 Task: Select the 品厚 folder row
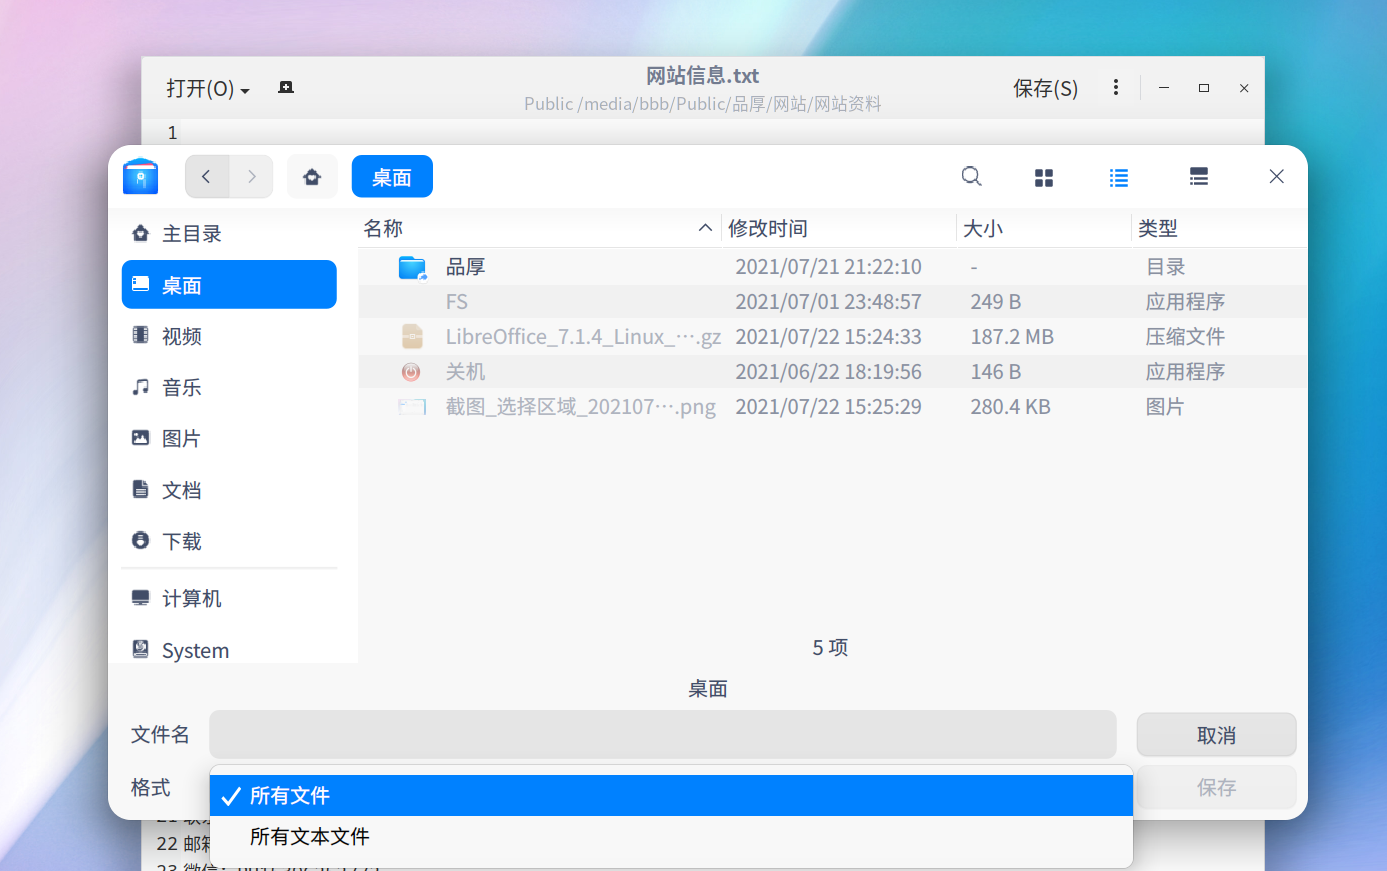(832, 267)
